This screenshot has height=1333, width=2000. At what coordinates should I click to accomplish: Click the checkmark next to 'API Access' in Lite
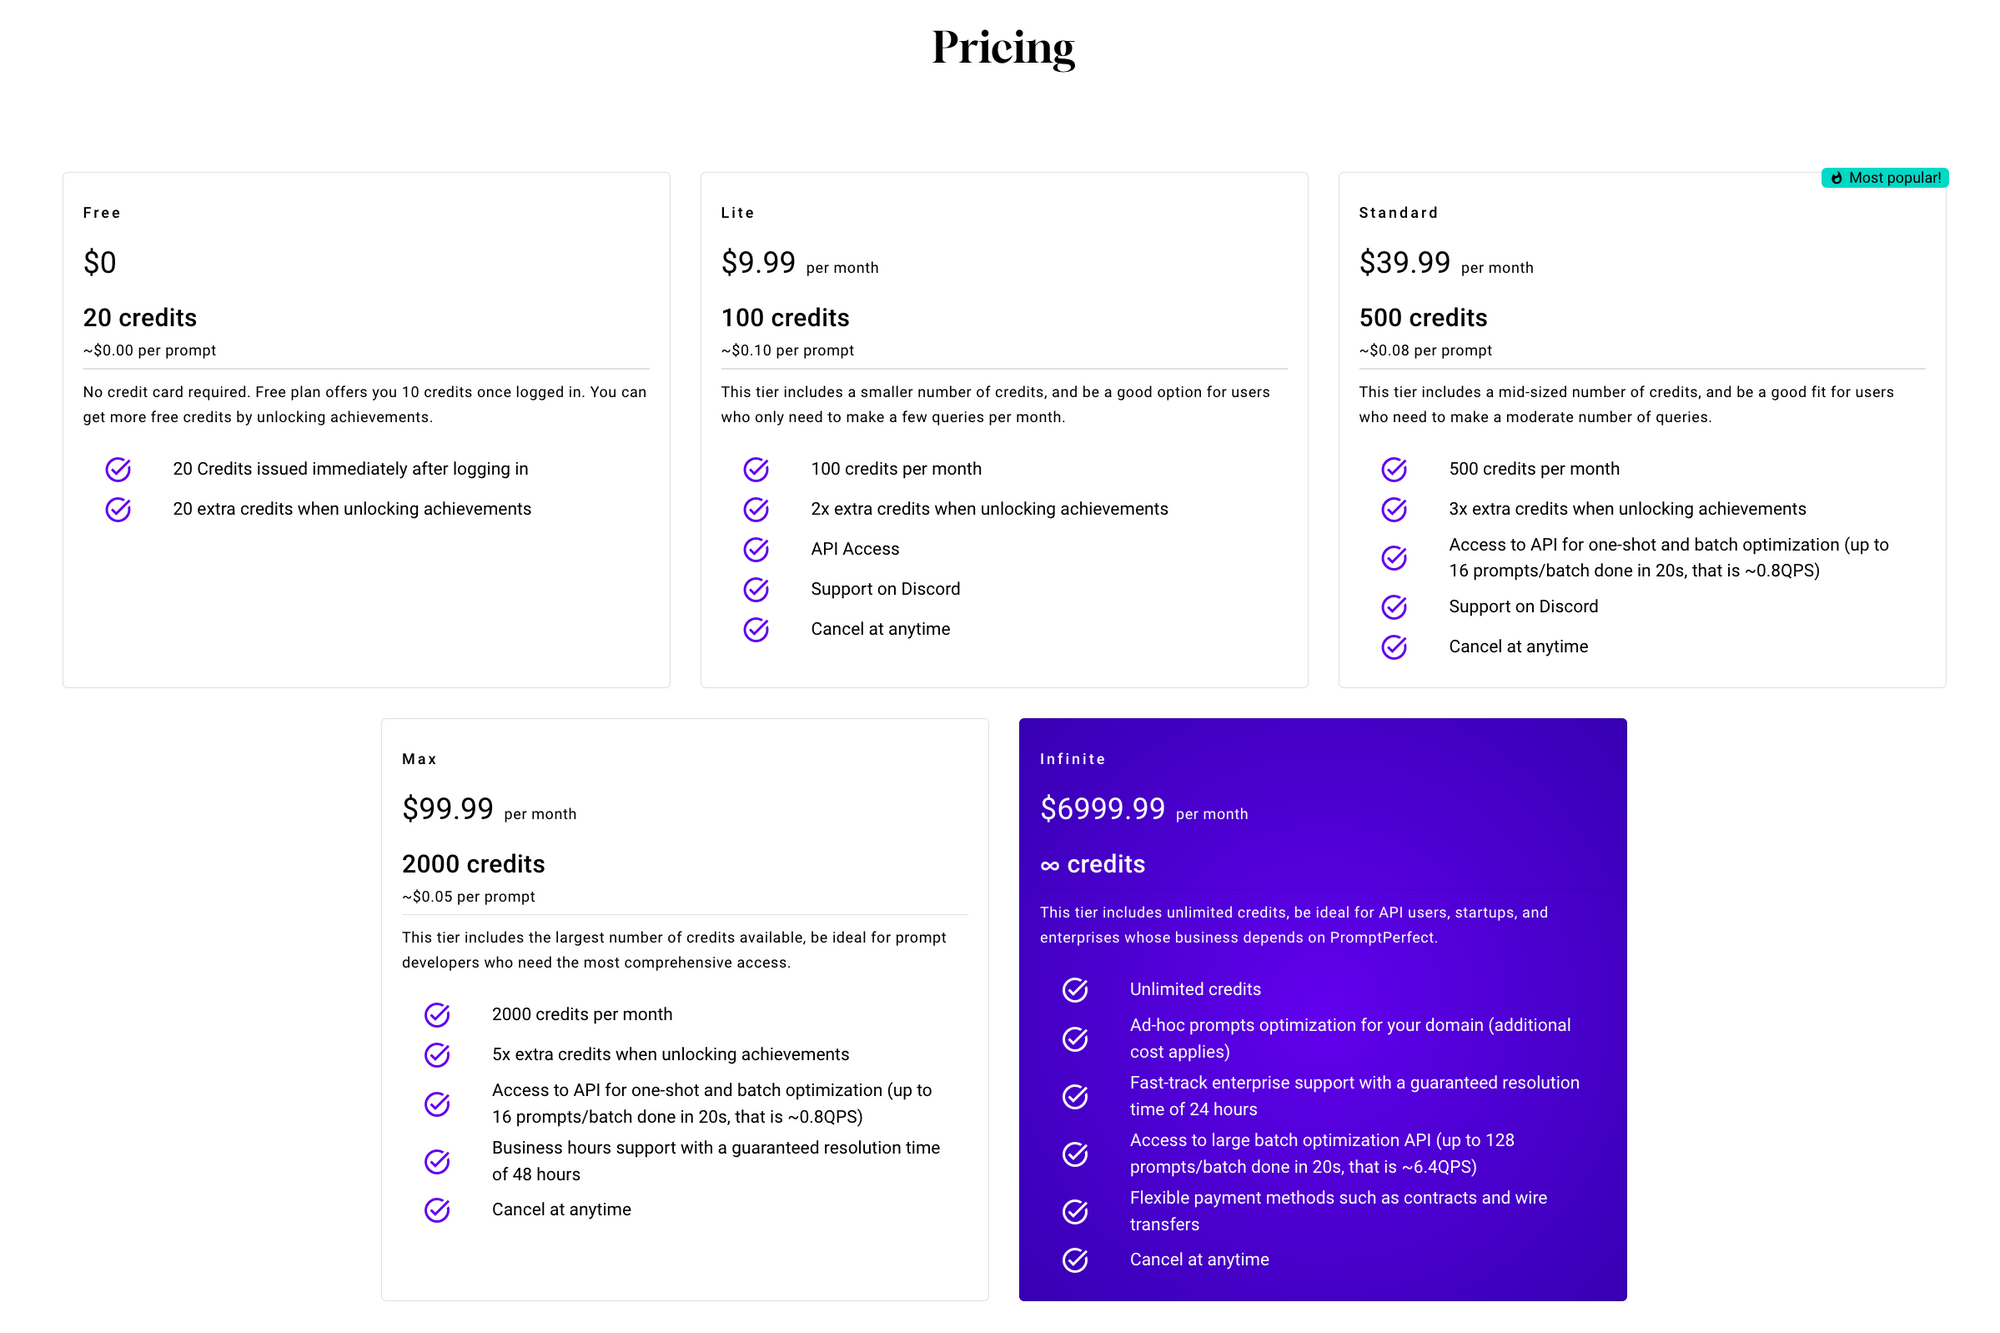click(x=755, y=549)
